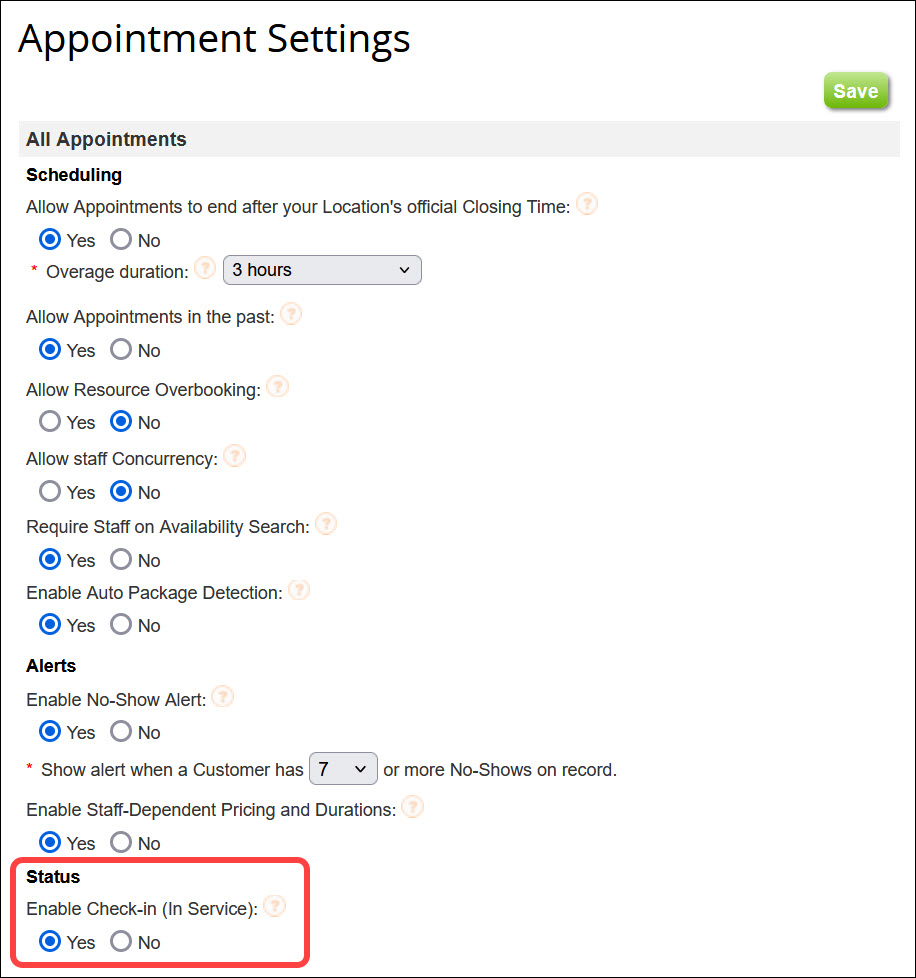Open help for Closing Time setting
The width and height of the screenshot is (916, 978).
(x=587, y=204)
